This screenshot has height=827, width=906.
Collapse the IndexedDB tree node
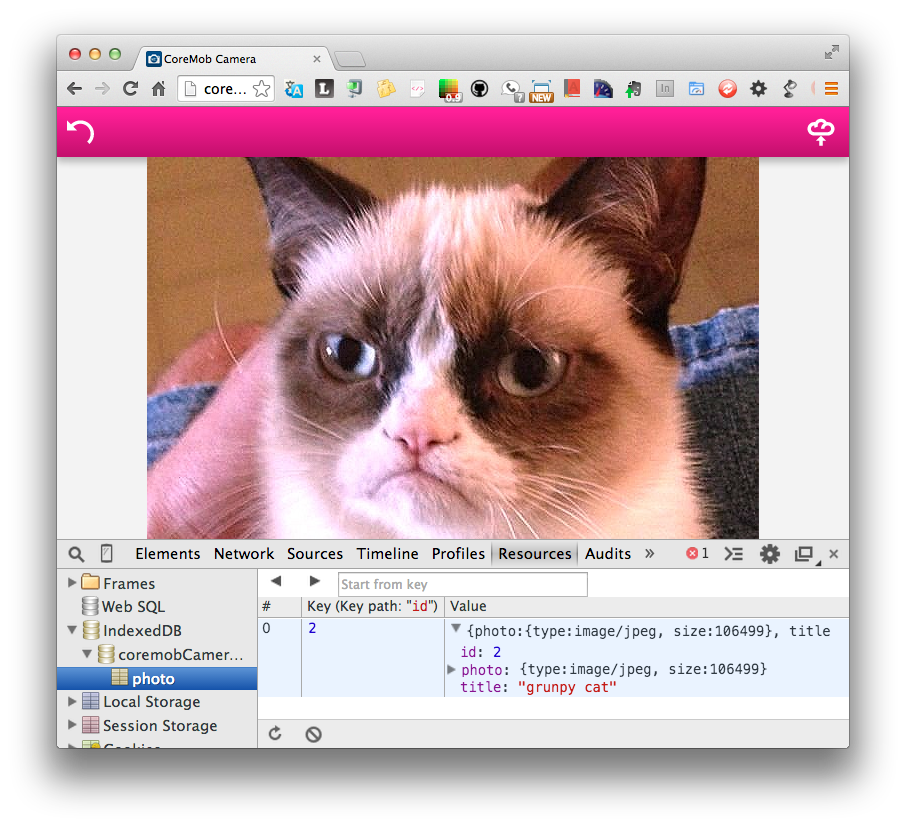pos(72,631)
